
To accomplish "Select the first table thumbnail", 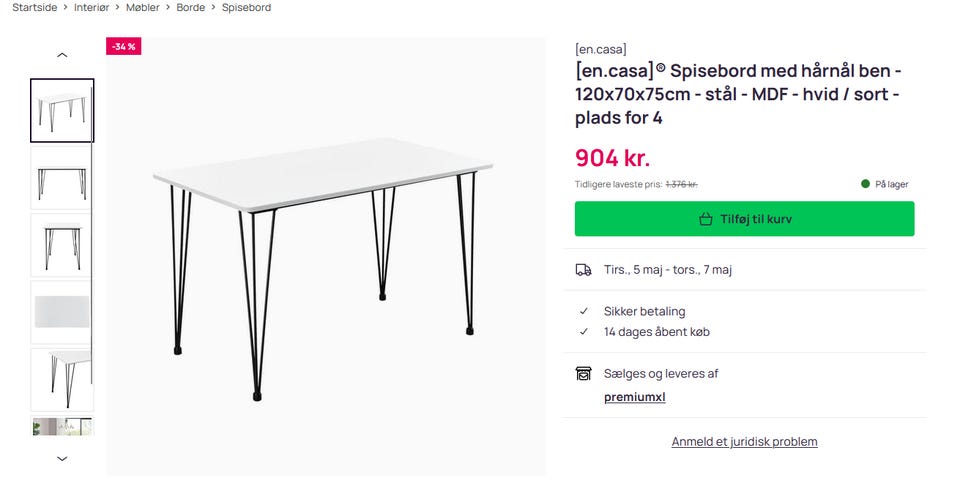I will point(62,110).
